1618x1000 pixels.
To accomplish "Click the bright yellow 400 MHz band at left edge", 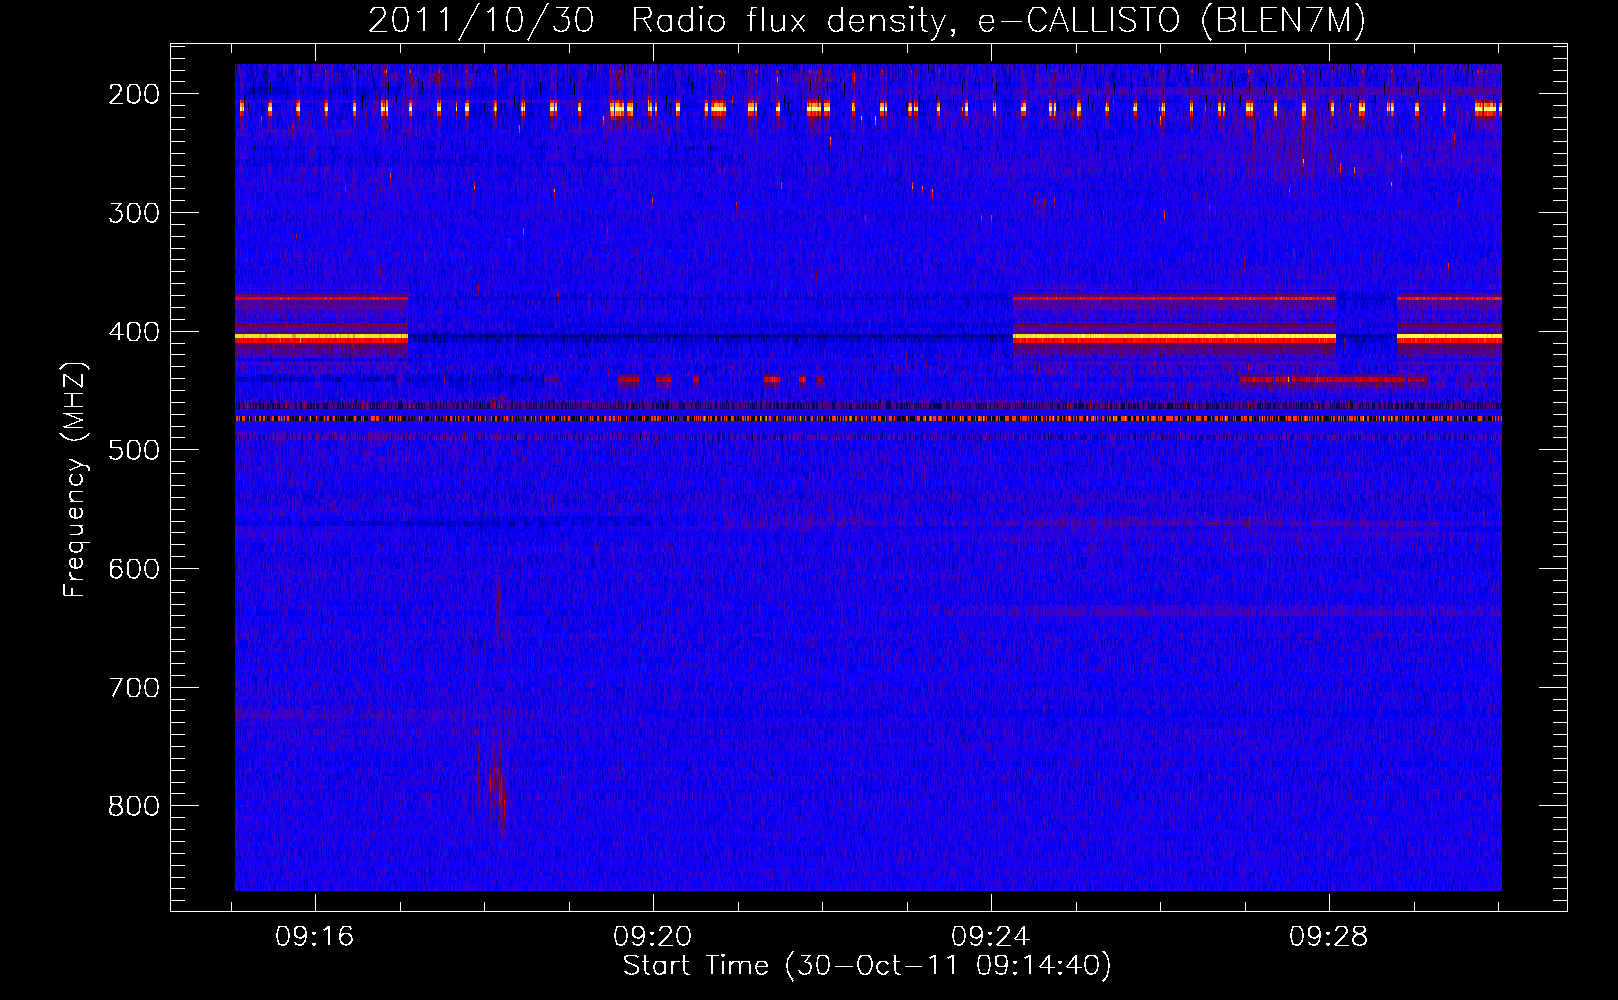I will (x=321, y=338).
